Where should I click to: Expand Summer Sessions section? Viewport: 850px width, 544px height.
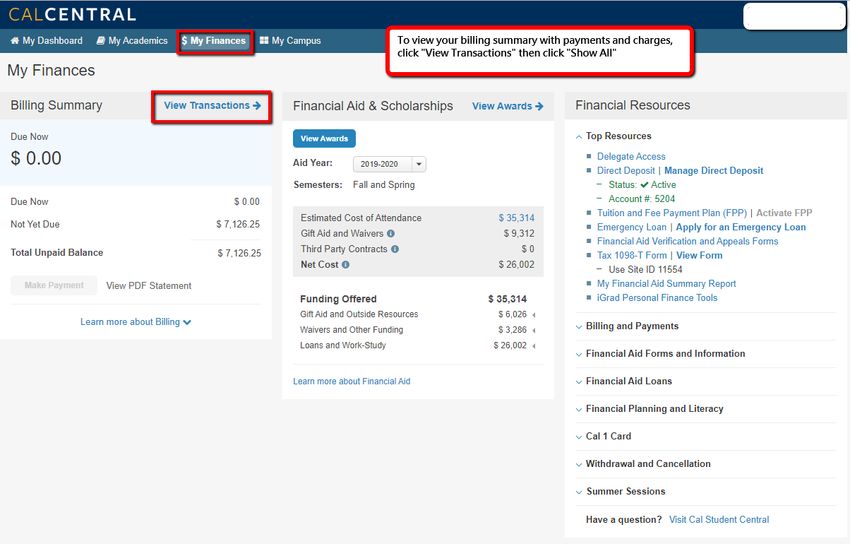[620, 491]
